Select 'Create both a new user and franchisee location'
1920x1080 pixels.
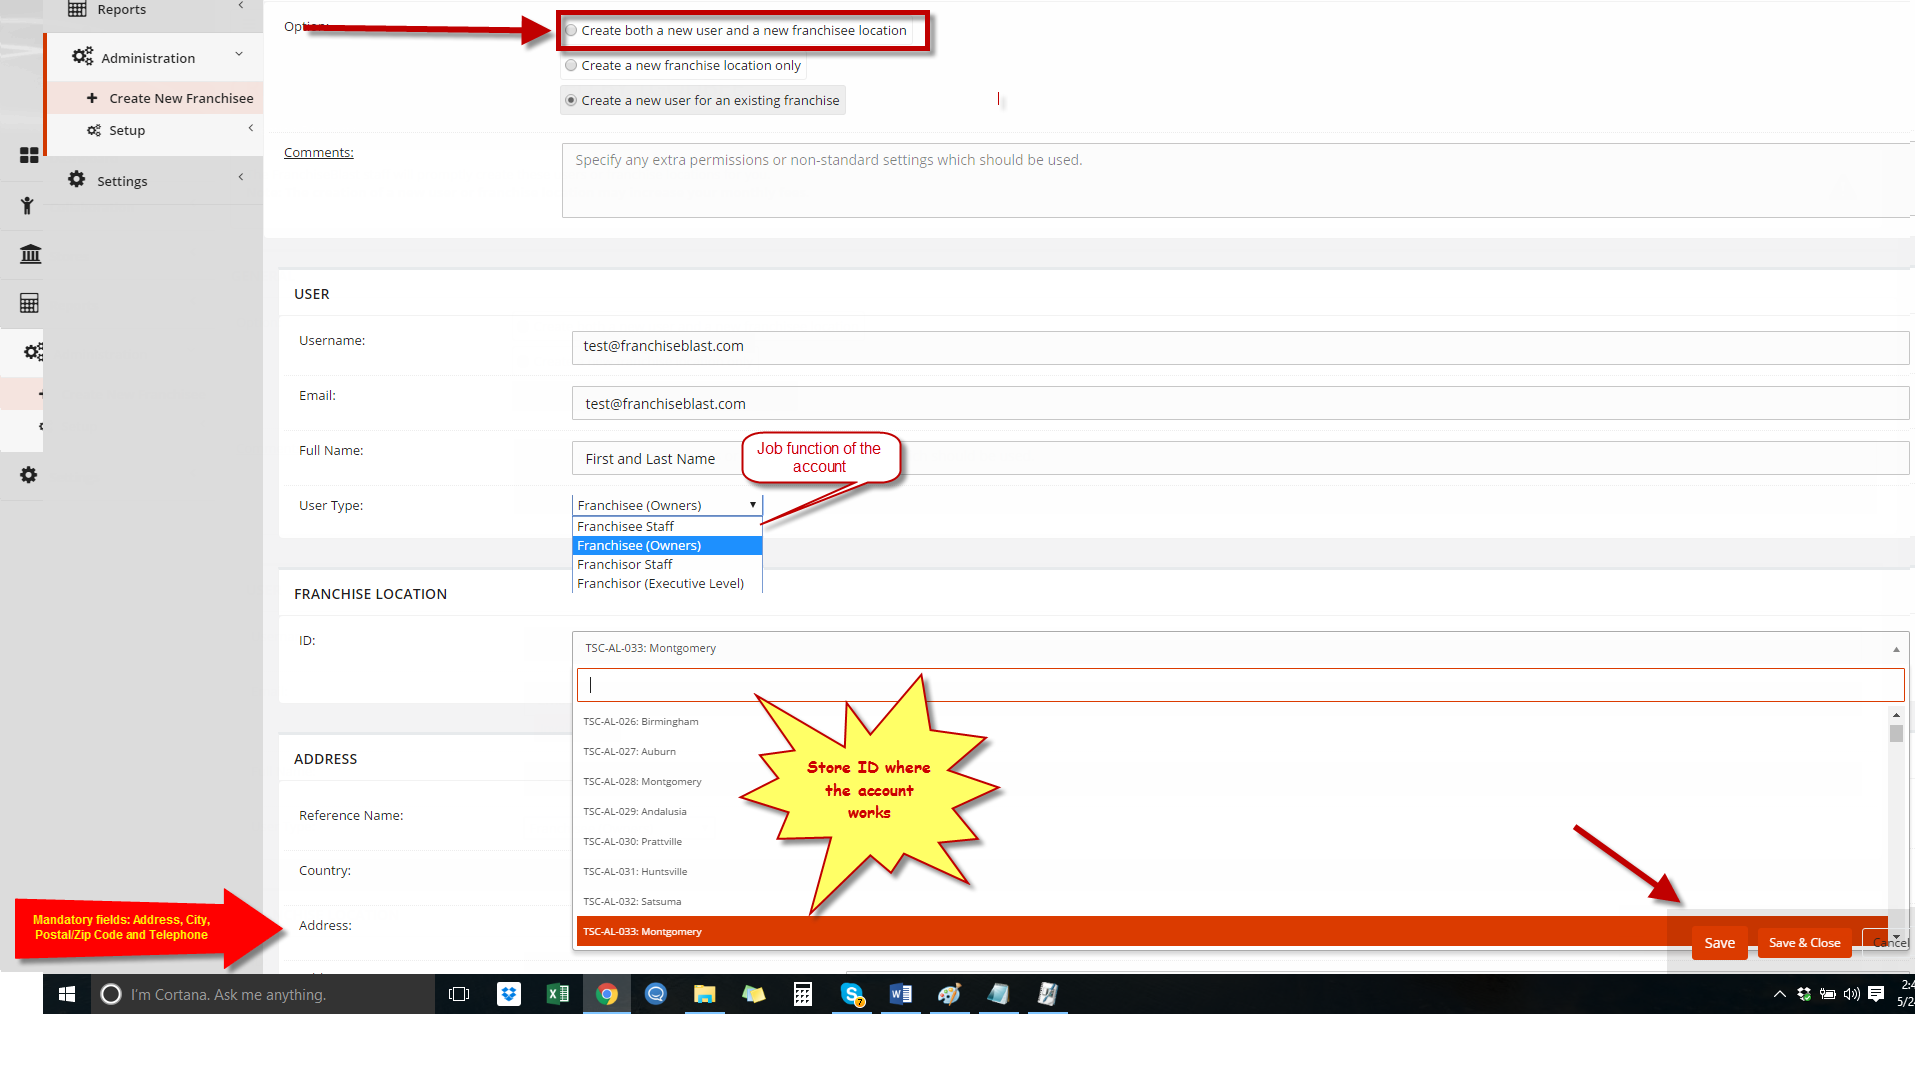point(571,30)
